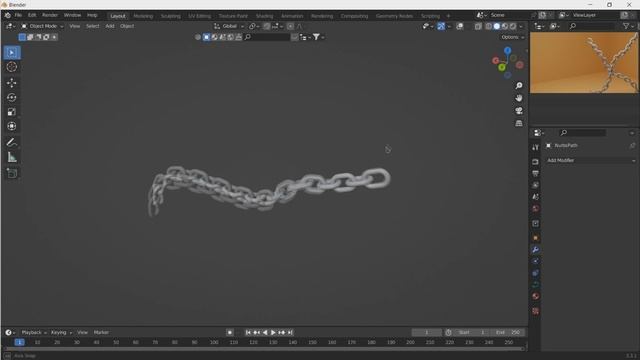
Task: Toggle X-ray mode in viewport header
Action: [x=478, y=26]
